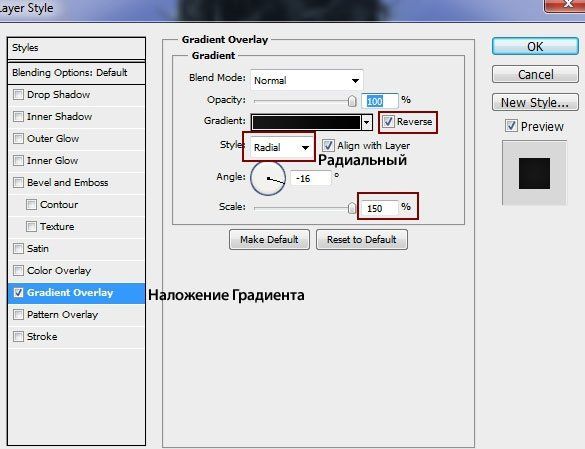Click the Angle value field
The image size is (585, 449).
click(310, 178)
